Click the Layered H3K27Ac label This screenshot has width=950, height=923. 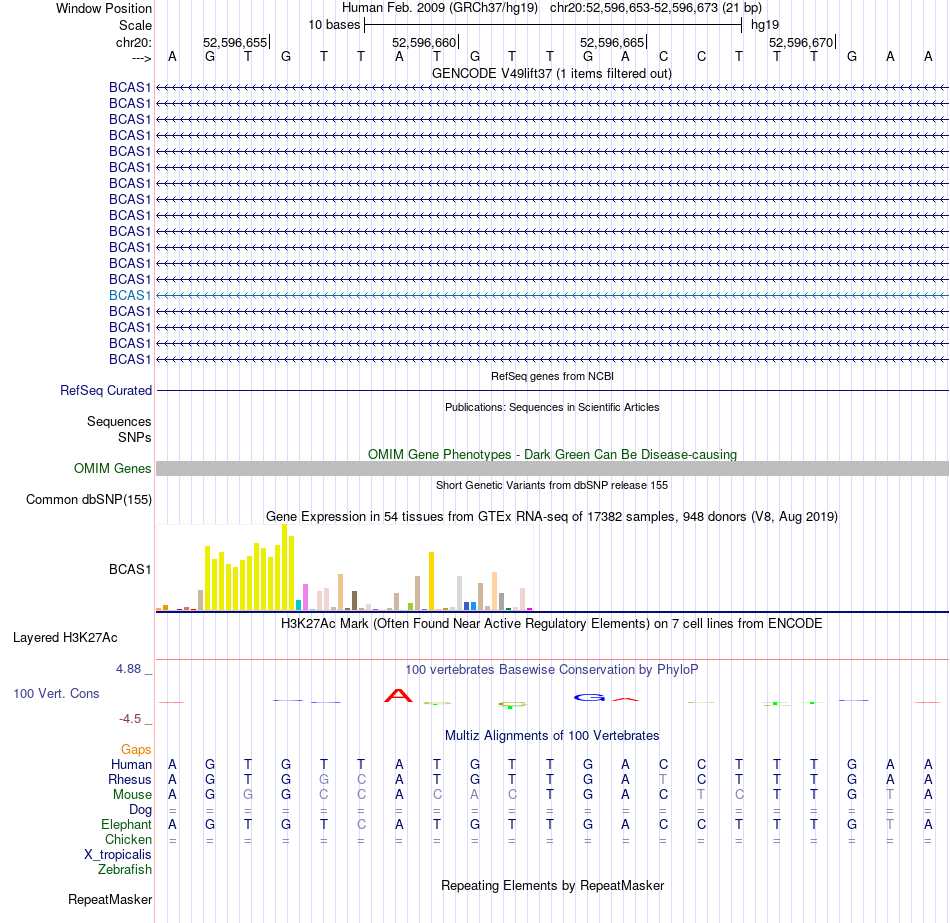click(65, 638)
